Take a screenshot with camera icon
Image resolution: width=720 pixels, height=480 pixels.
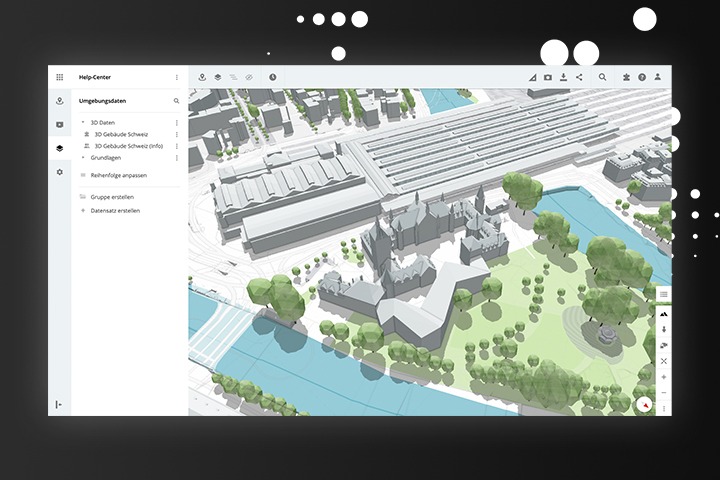click(547, 77)
